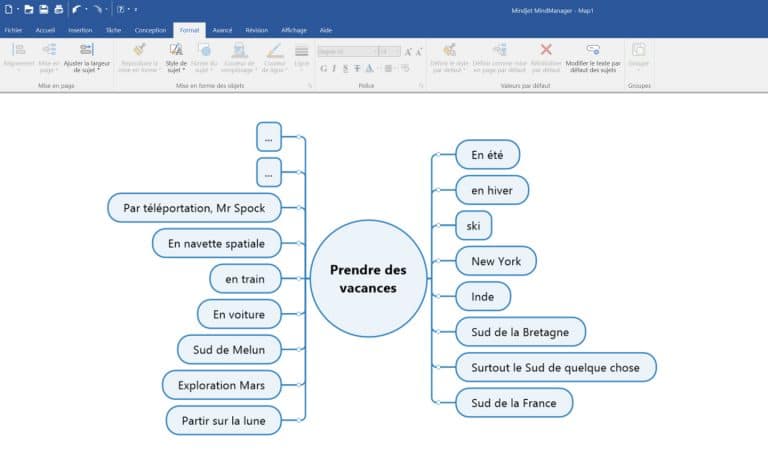
Task: Click the red X Réinitialiser par défaut icon
Action: tap(546, 50)
